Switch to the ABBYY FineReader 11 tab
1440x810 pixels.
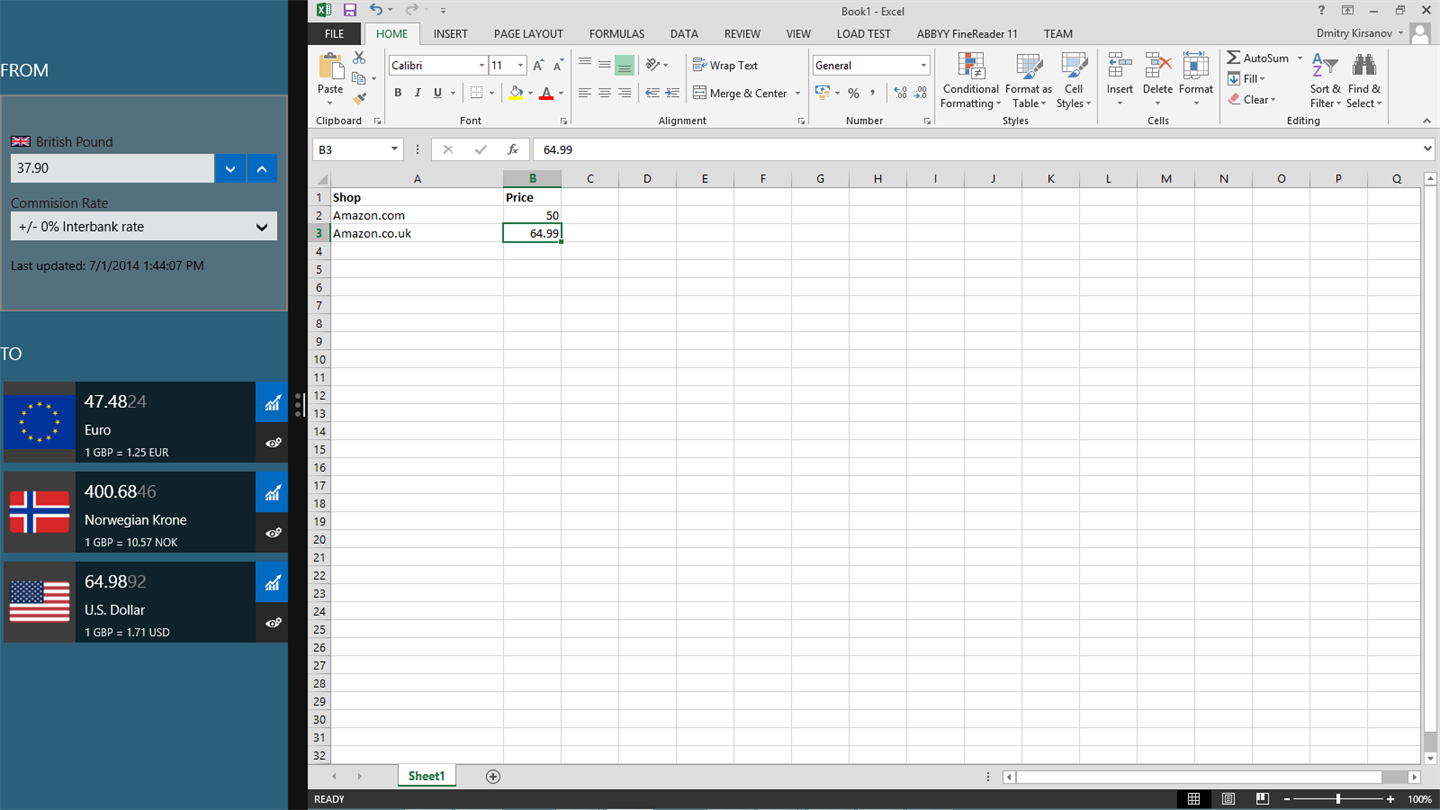(x=967, y=34)
